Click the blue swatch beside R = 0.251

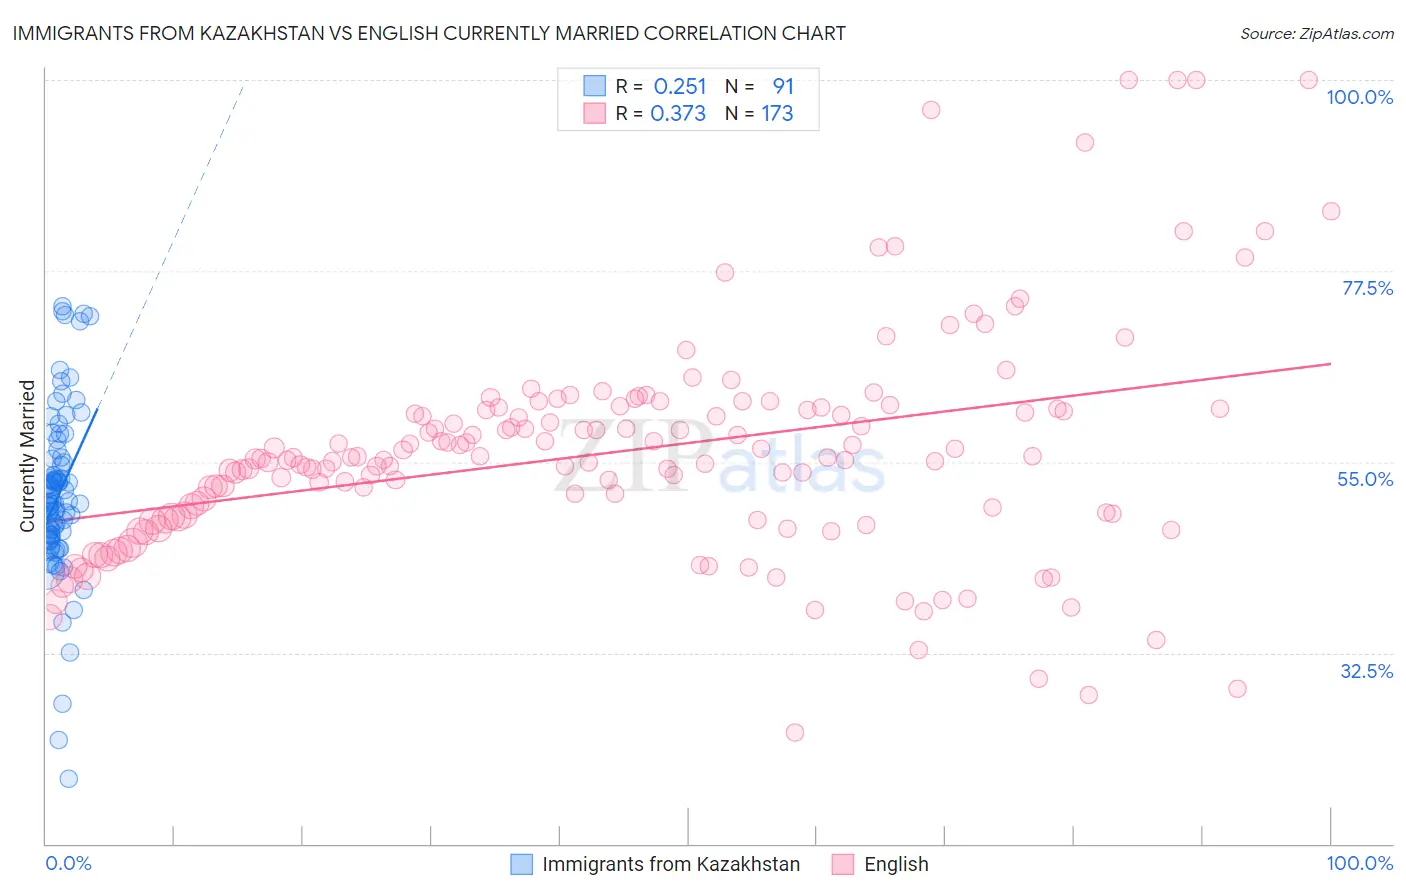coord(595,86)
